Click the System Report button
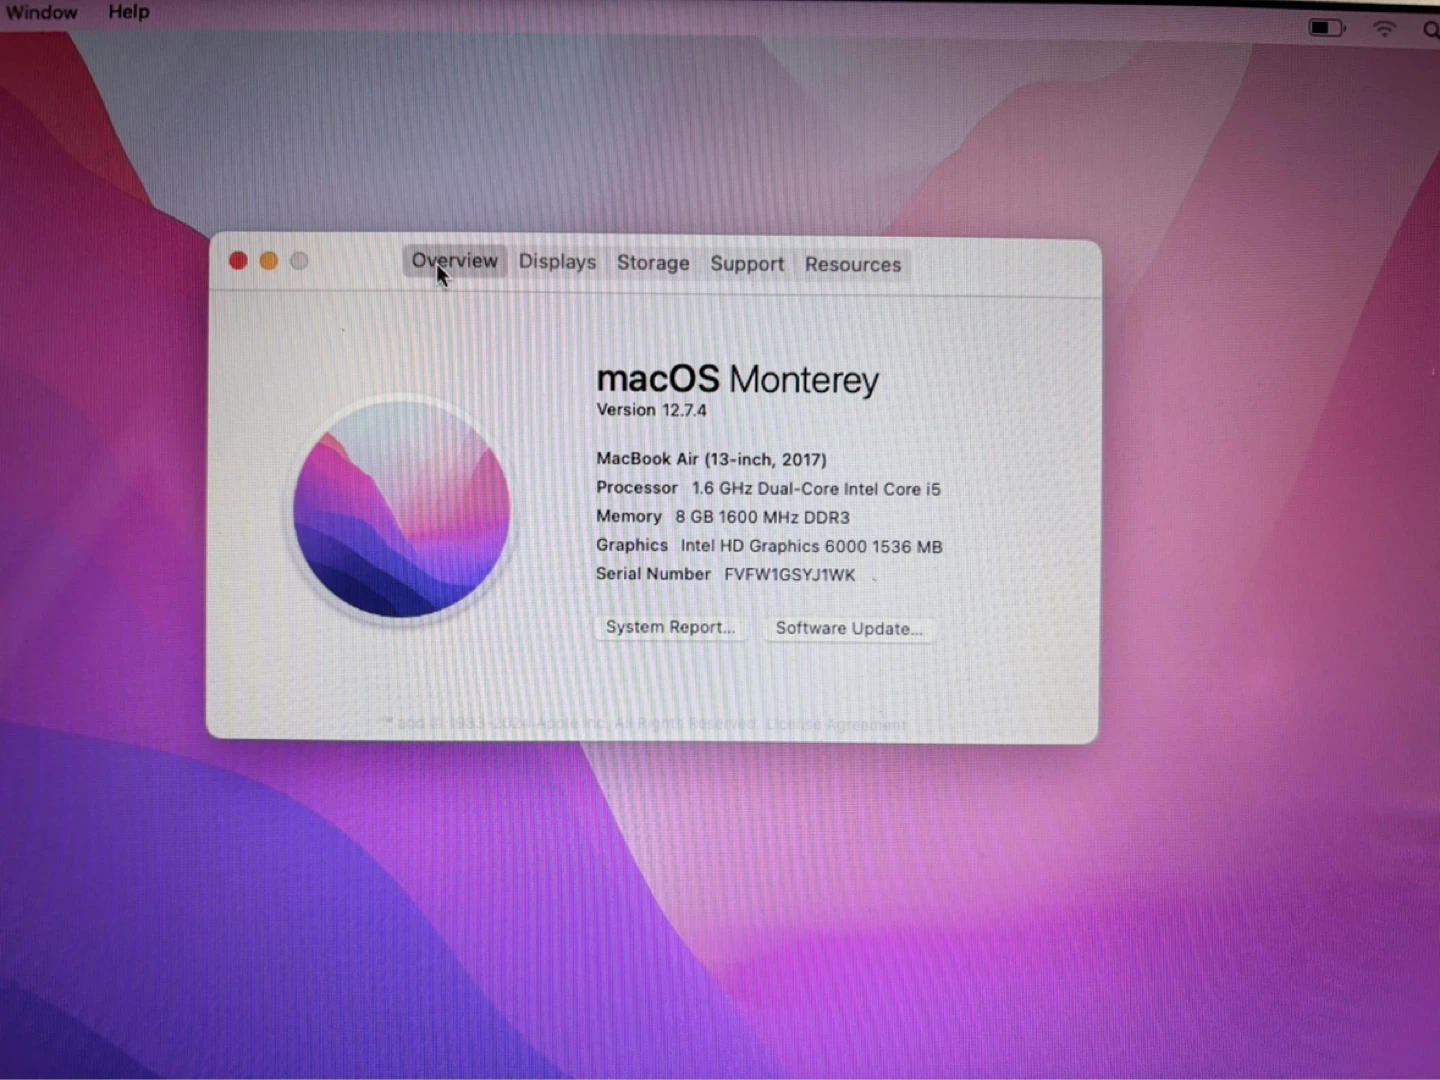1440x1080 pixels. (670, 627)
